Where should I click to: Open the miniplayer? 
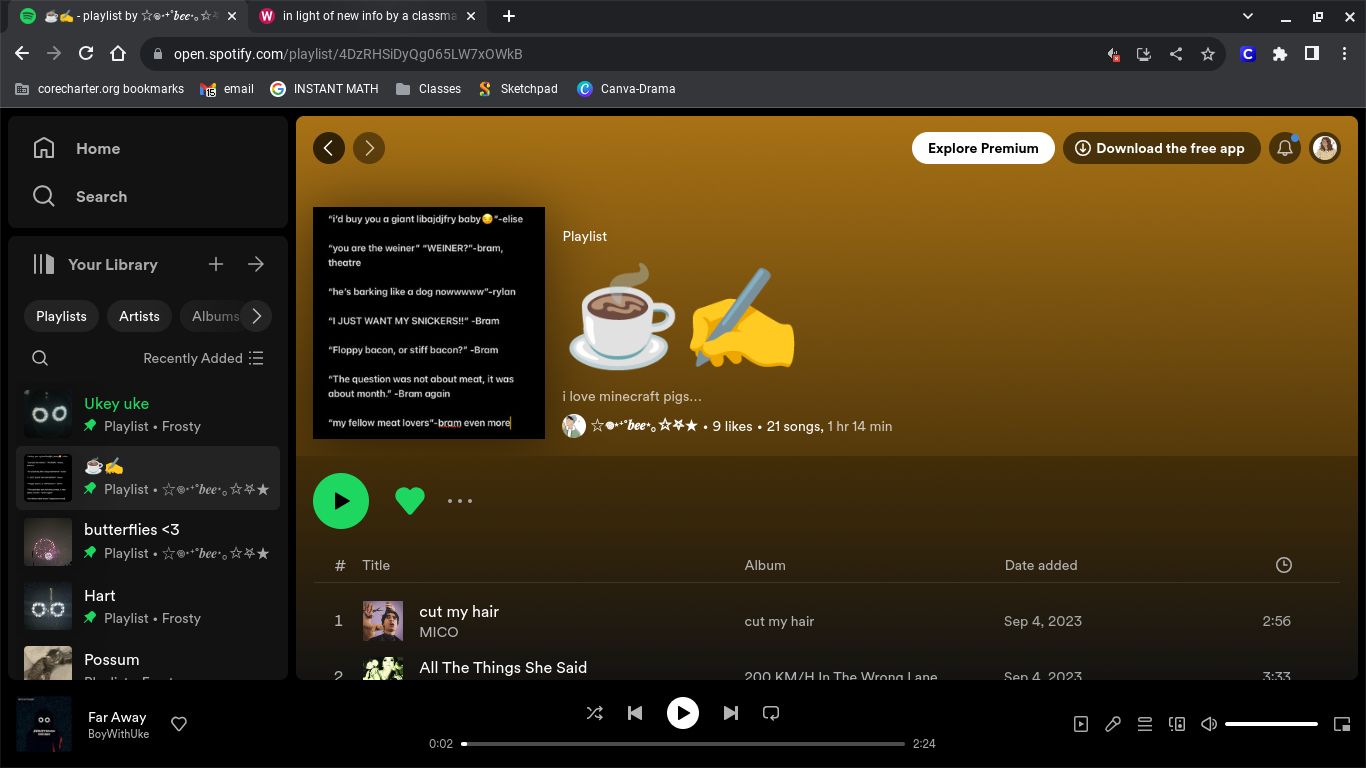click(x=1341, y=724)
